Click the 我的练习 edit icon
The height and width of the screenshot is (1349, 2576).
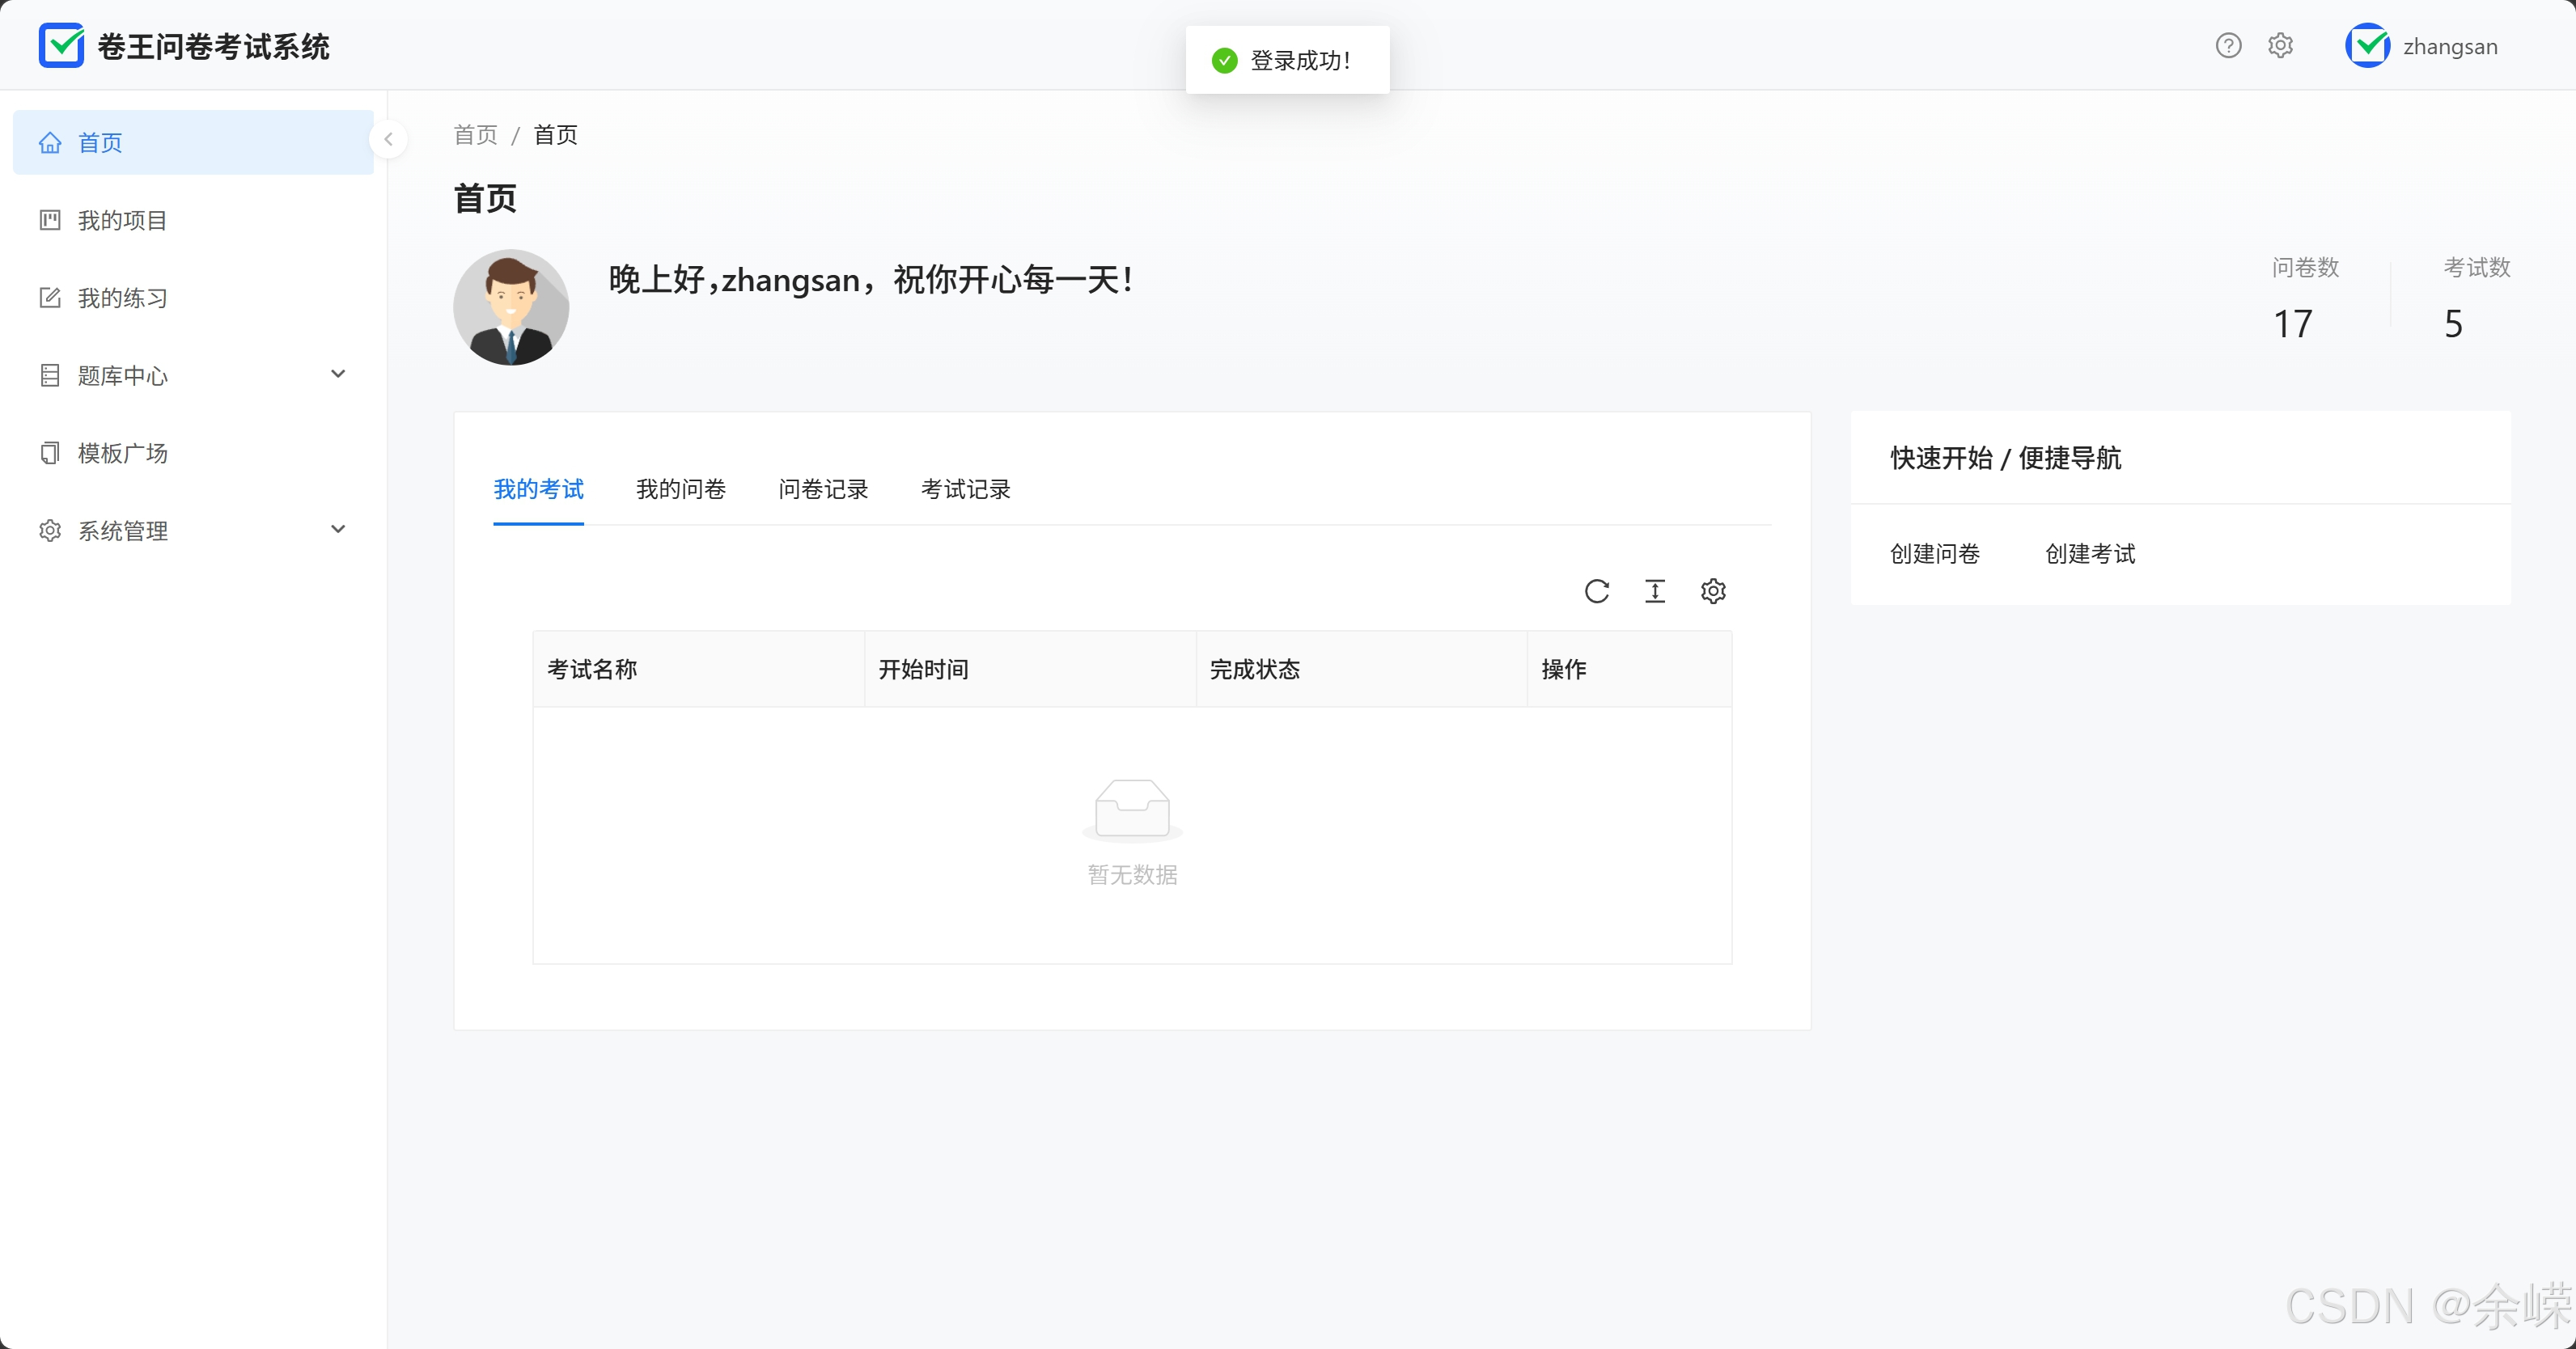(x=50, y=298)
